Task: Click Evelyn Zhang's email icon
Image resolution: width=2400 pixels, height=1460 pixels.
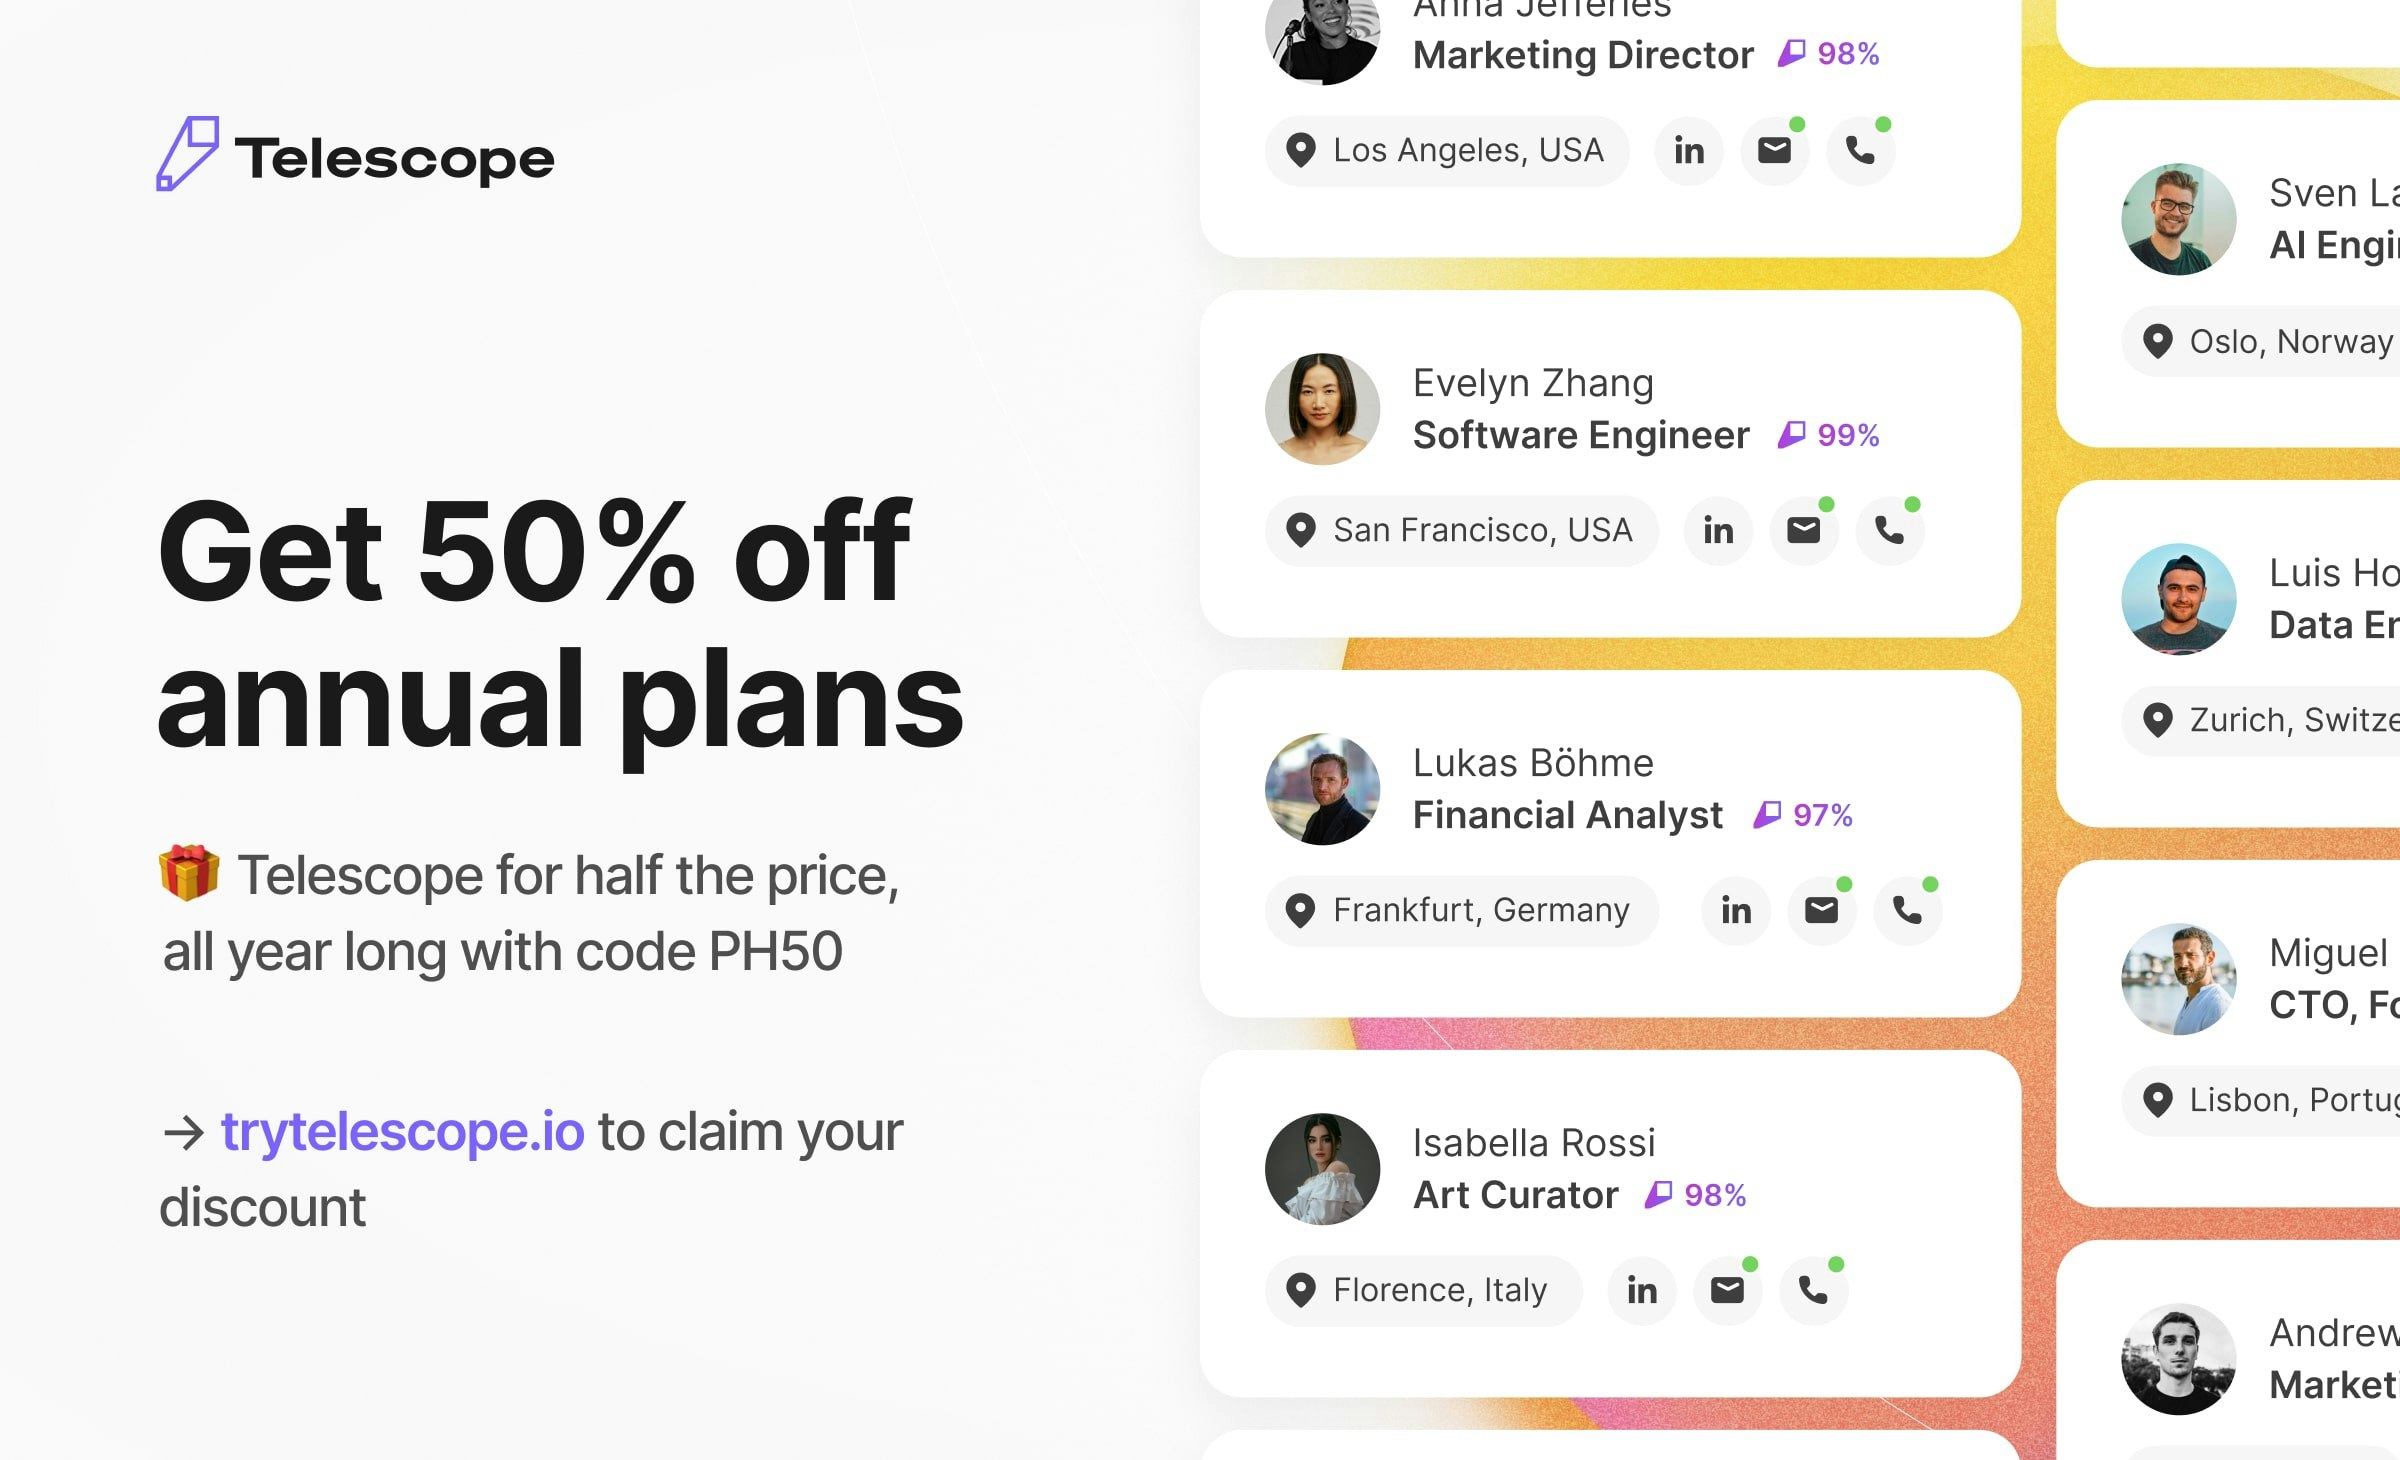Action: (x=1804, y=530)
